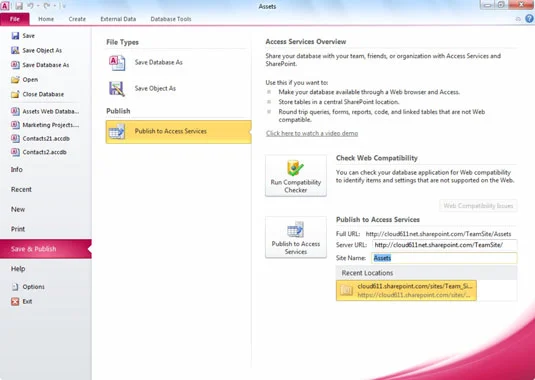
Task: Click the ribbon minimize caret icon
Action: pyautogui.click(x=518, y=19)
